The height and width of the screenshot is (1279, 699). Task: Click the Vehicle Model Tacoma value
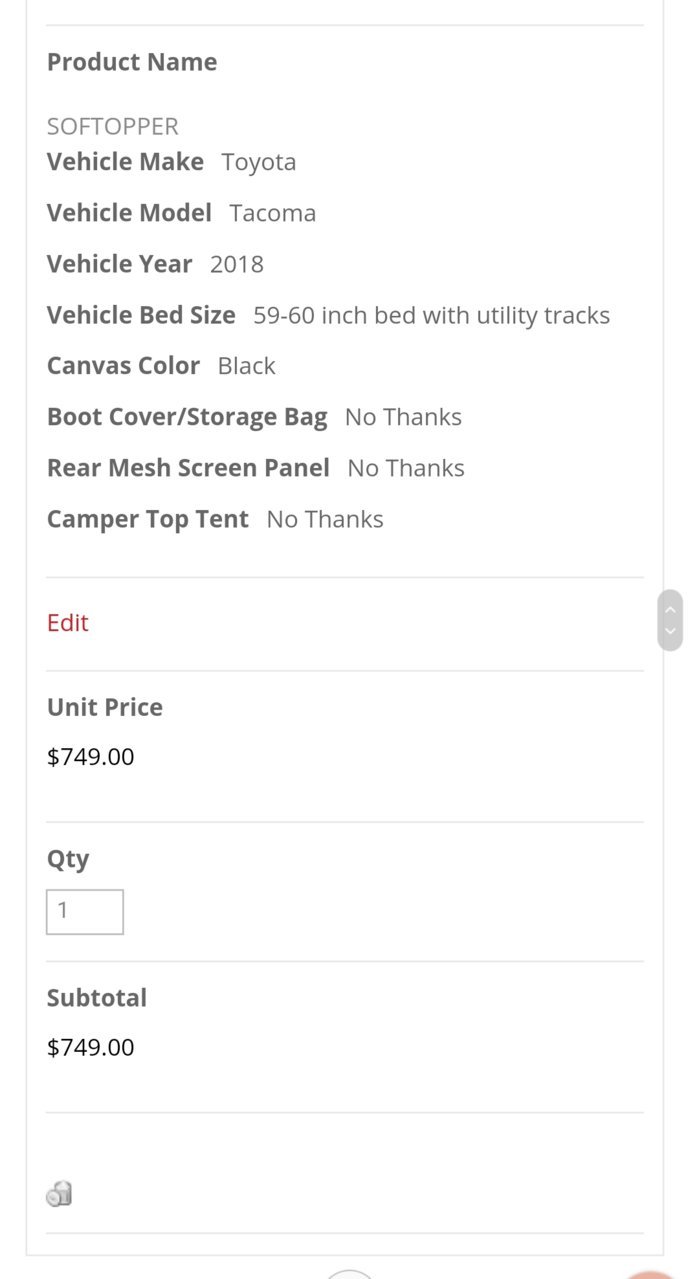[x=273, y=213]
